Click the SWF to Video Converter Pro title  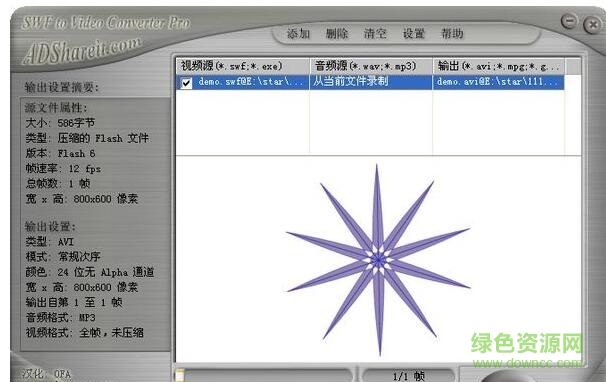(x=106, y=23)
